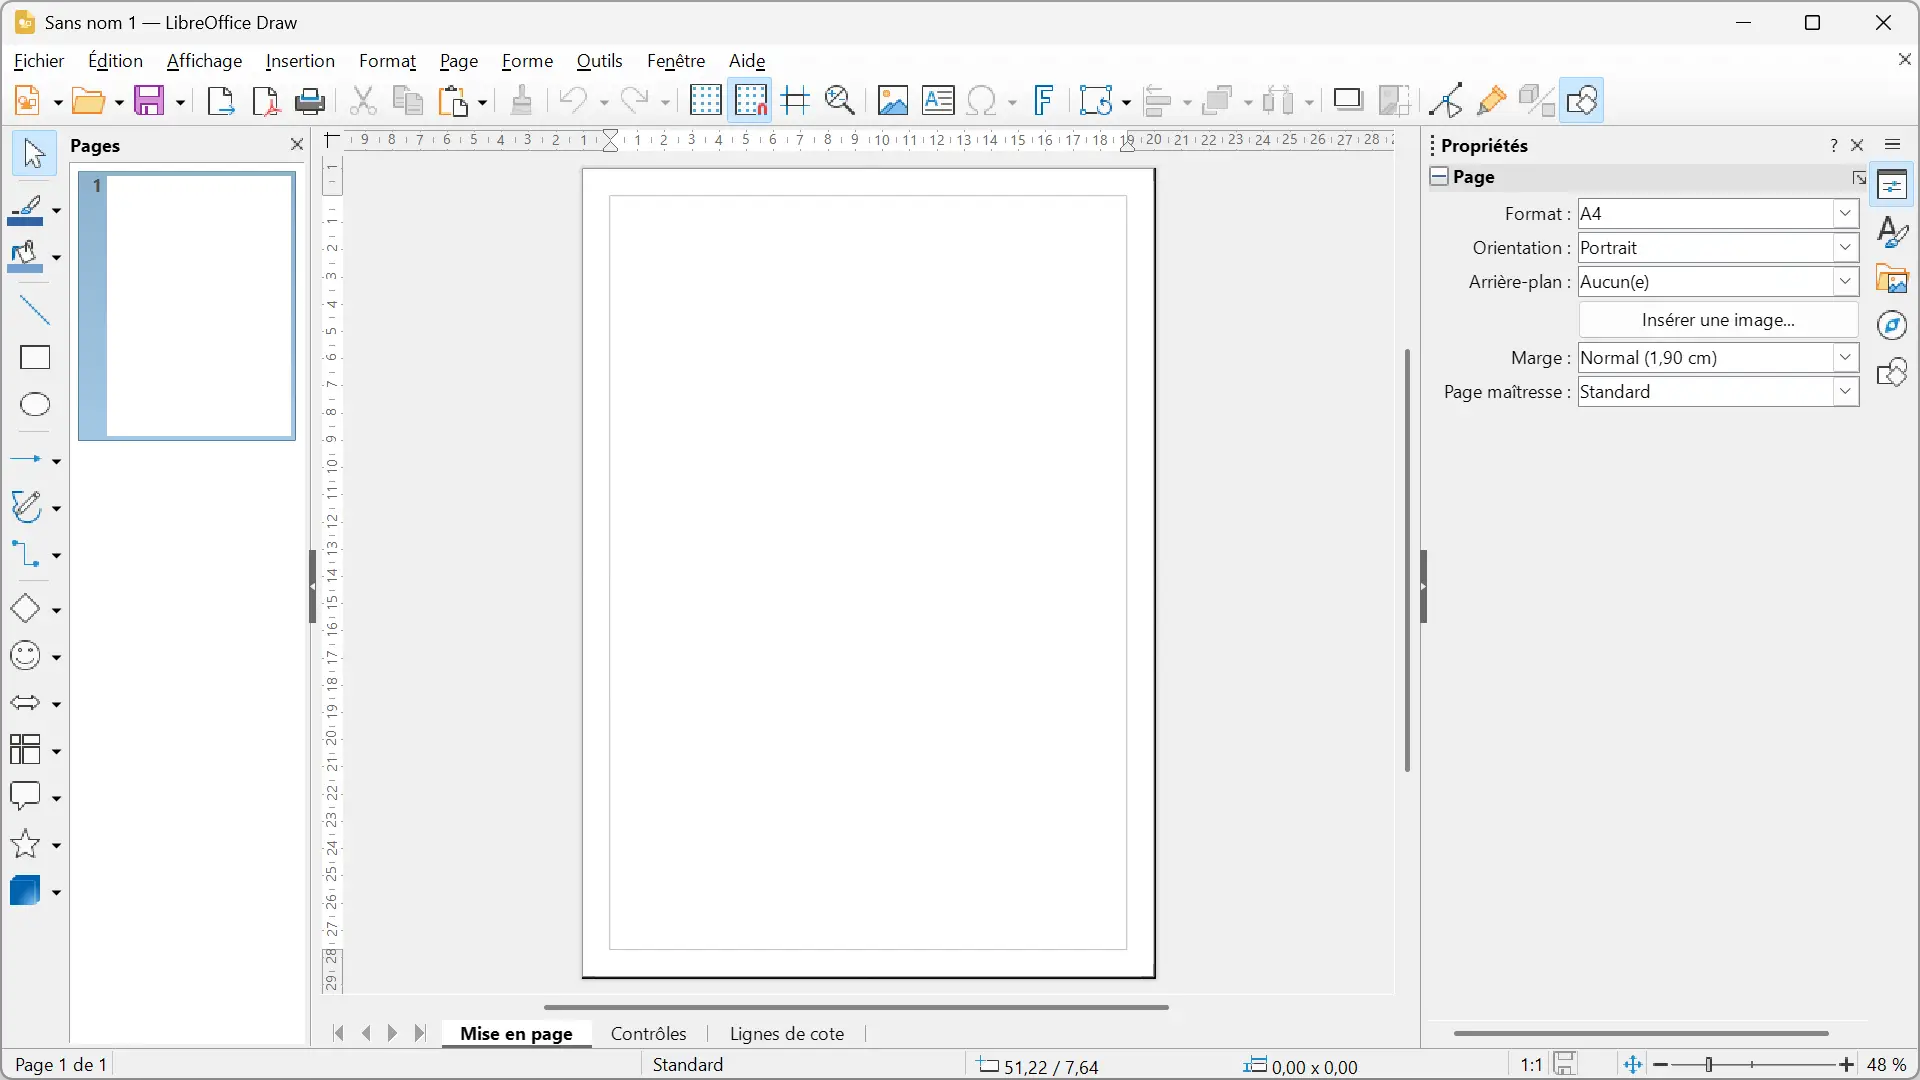Select the Block Arrows tool
Viewport: 1920px width, 1080px height.
click(26, 703)
